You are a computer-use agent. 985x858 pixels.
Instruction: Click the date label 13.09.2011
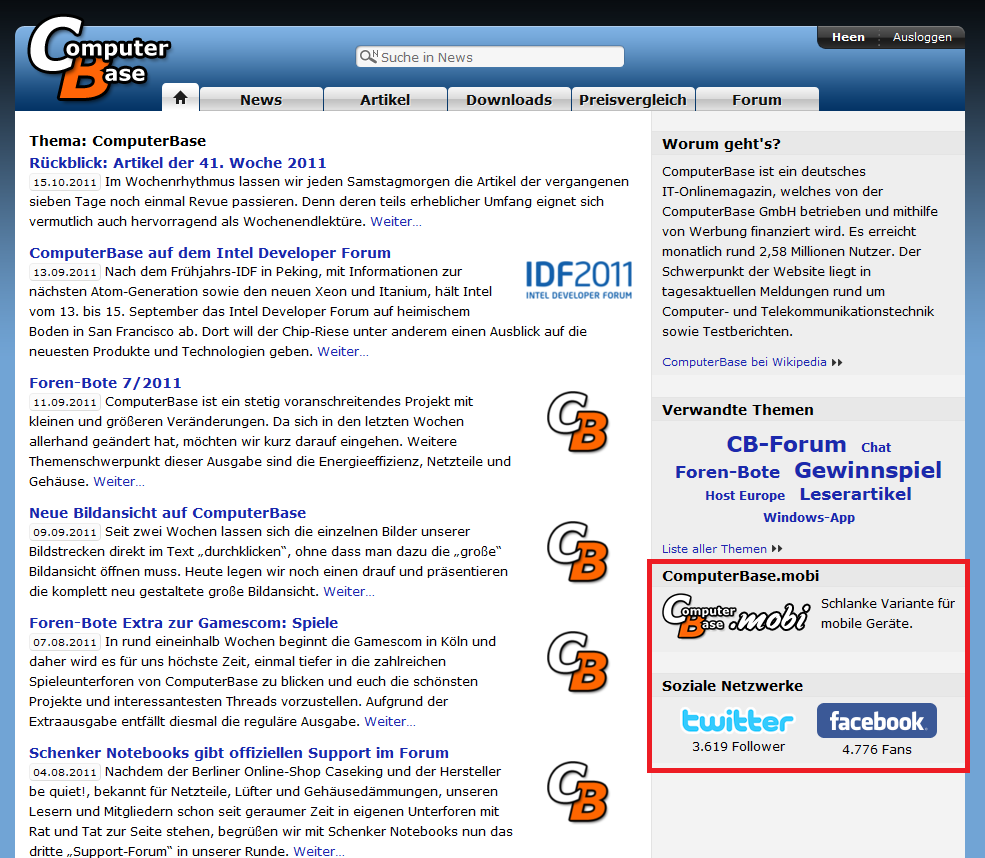65,273
